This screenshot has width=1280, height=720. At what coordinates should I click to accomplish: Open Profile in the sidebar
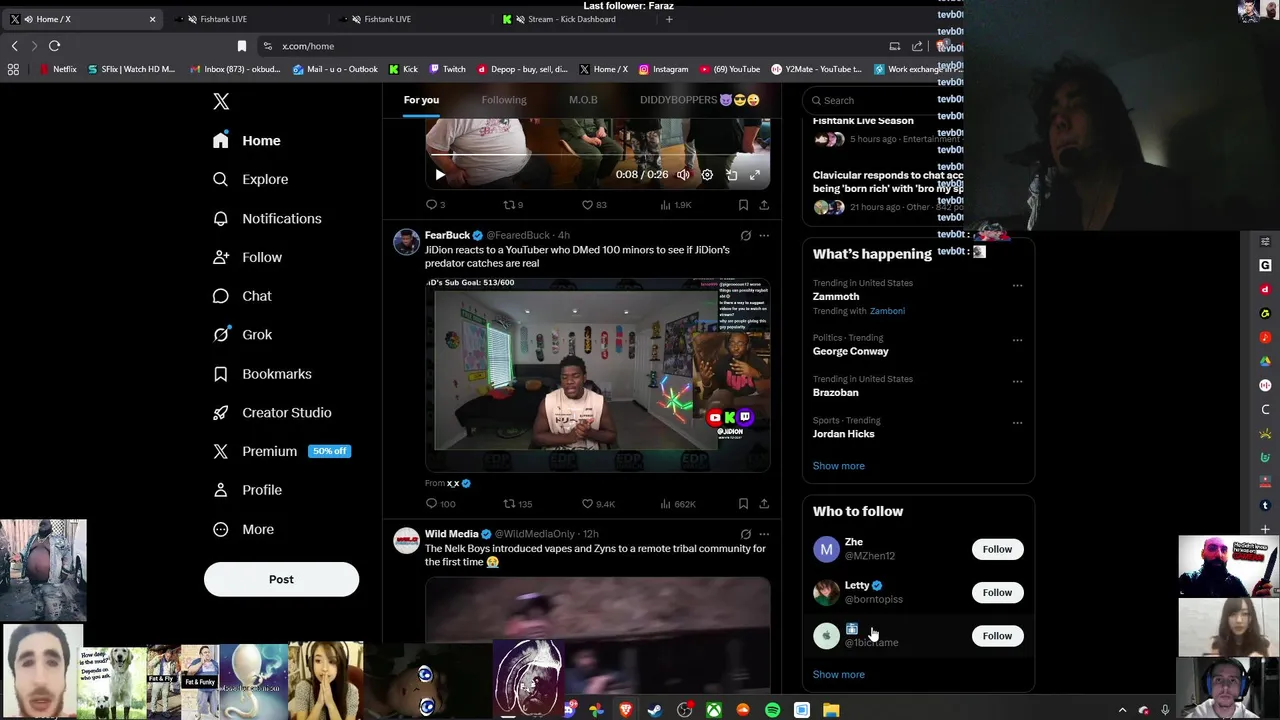(x=248, y=490)
